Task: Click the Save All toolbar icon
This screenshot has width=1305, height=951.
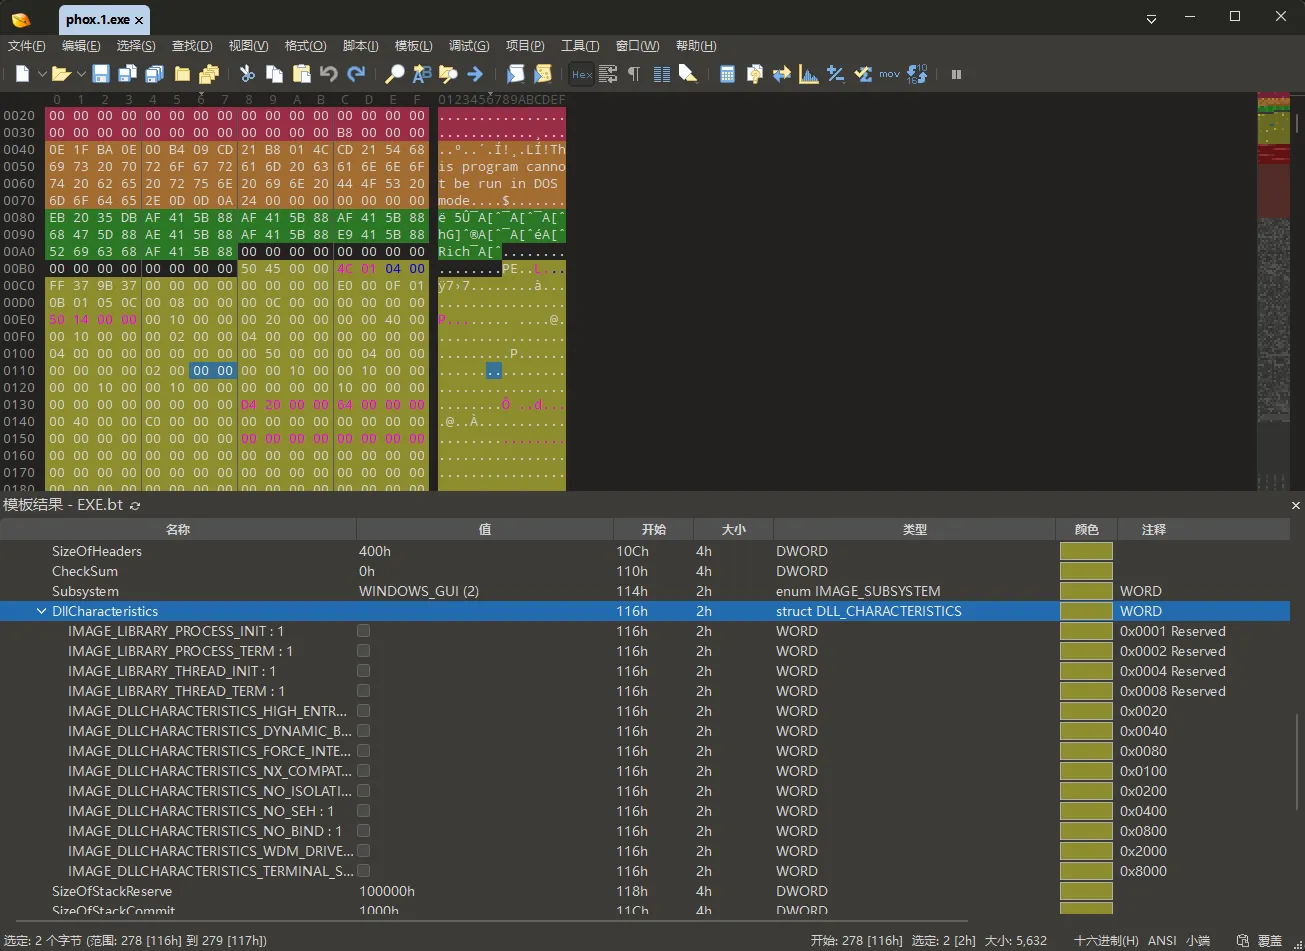Action: [154, 74]
